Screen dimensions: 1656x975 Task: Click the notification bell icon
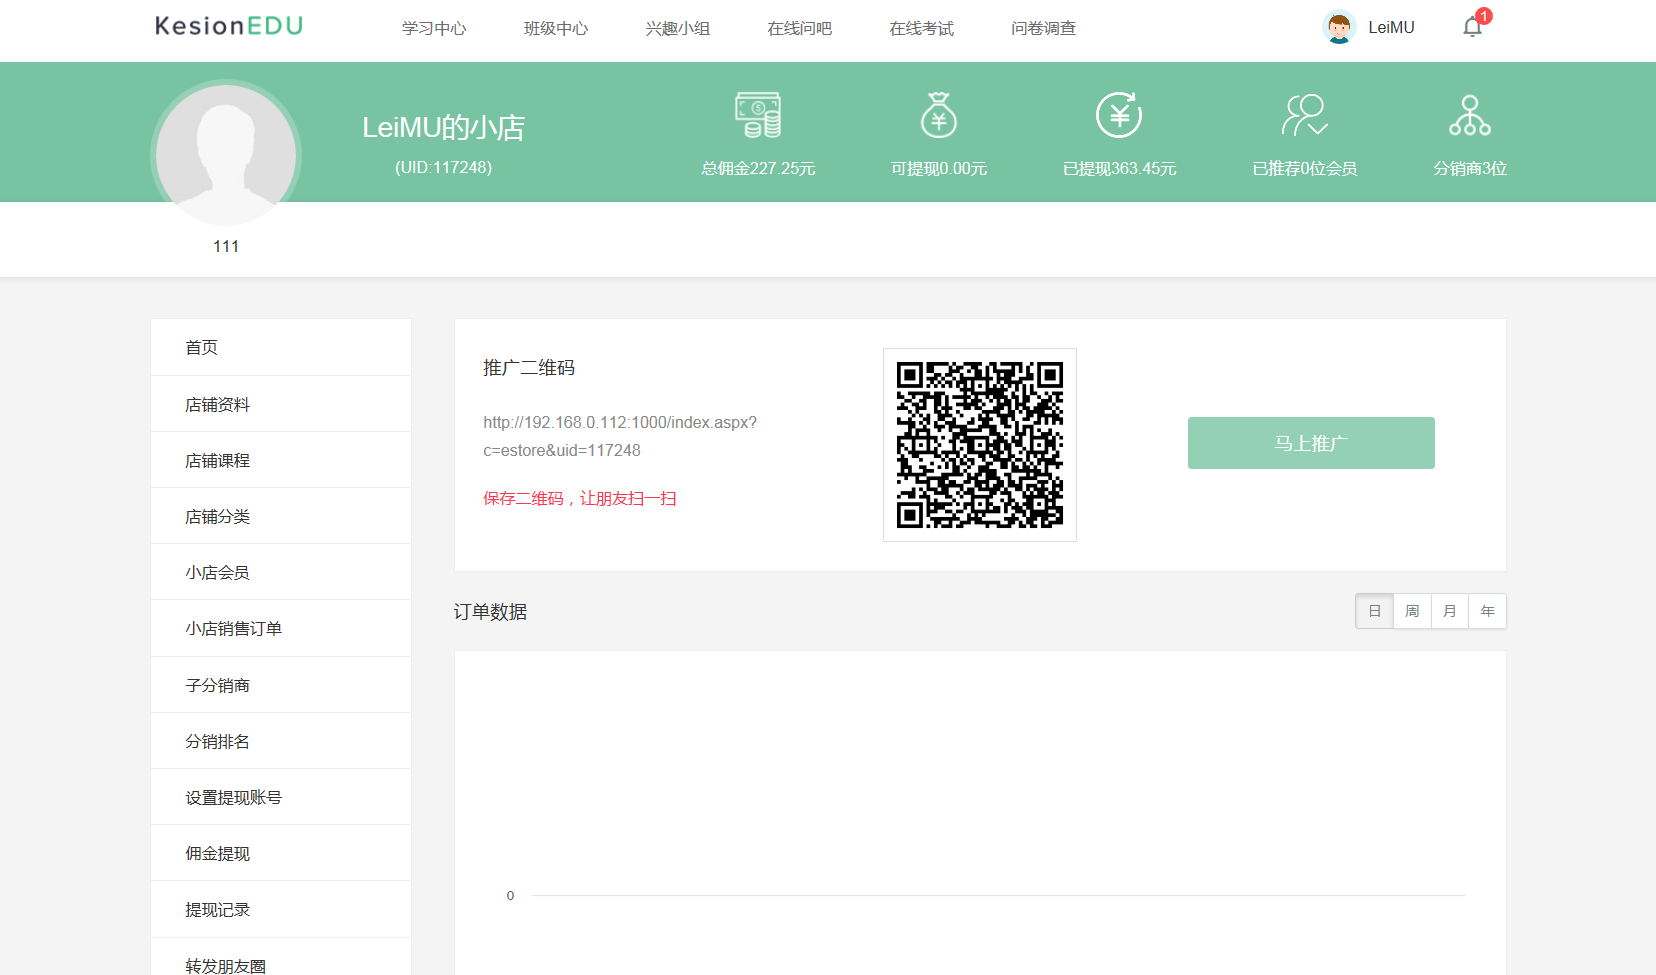[1472, 28]
